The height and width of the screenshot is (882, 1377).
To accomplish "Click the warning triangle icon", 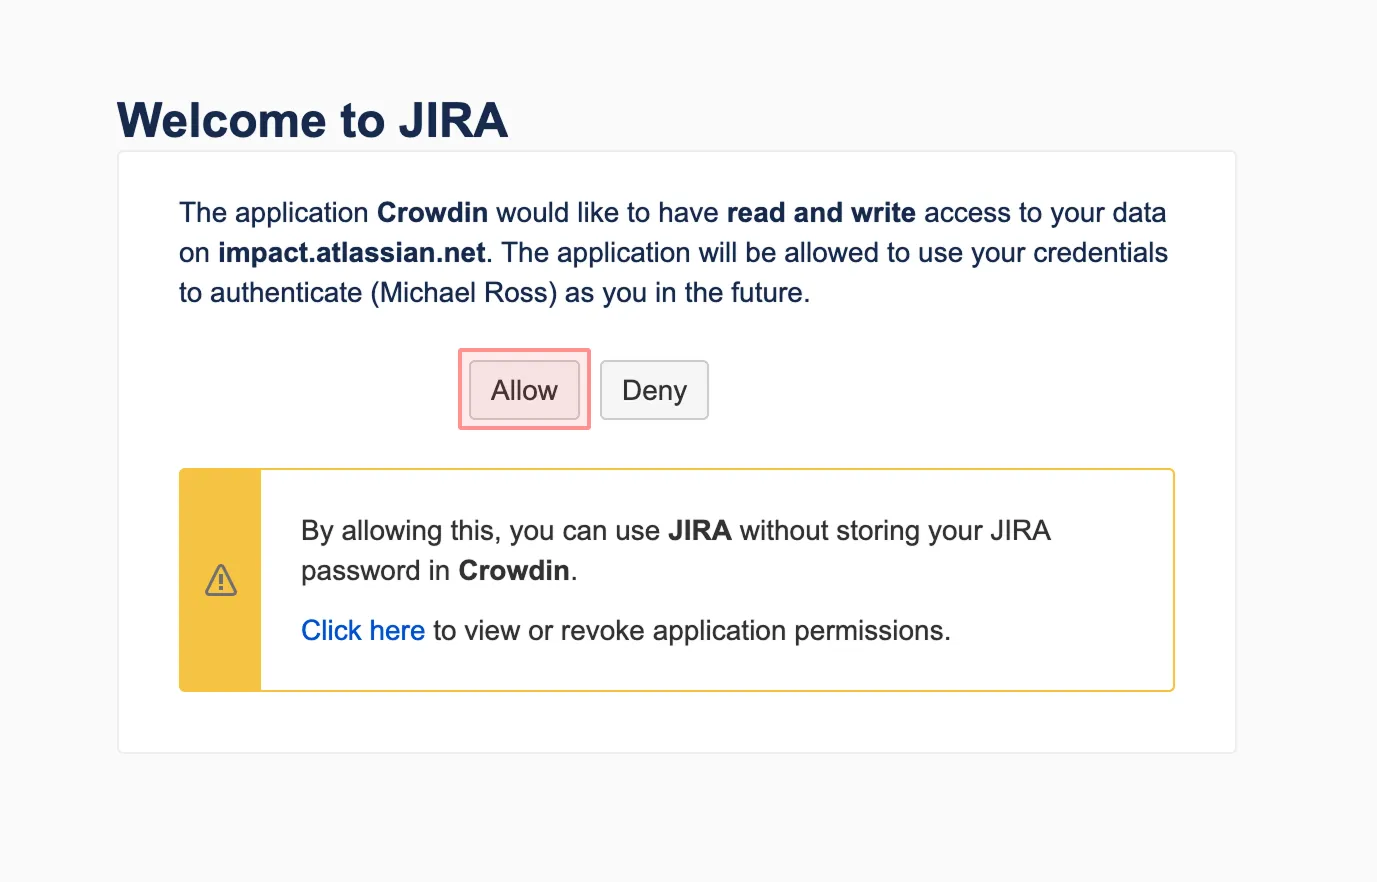I will point(221,580).
